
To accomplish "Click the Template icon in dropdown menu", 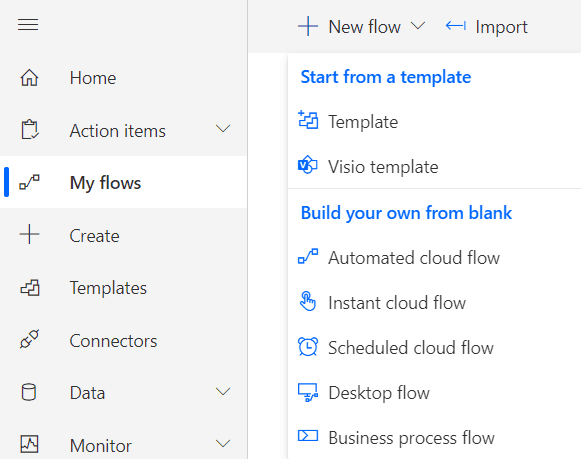I will tap(308, 120).
